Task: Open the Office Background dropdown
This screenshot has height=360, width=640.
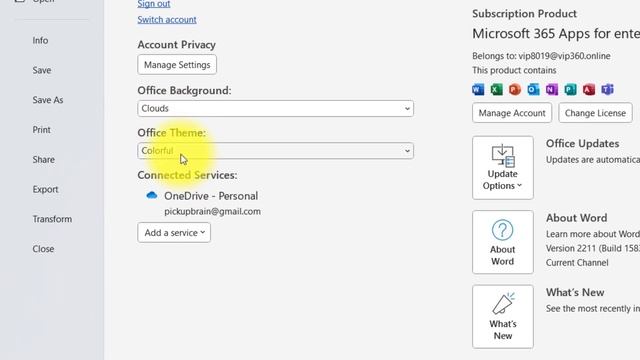Action: pyautogui.click(x=276, y=109)
